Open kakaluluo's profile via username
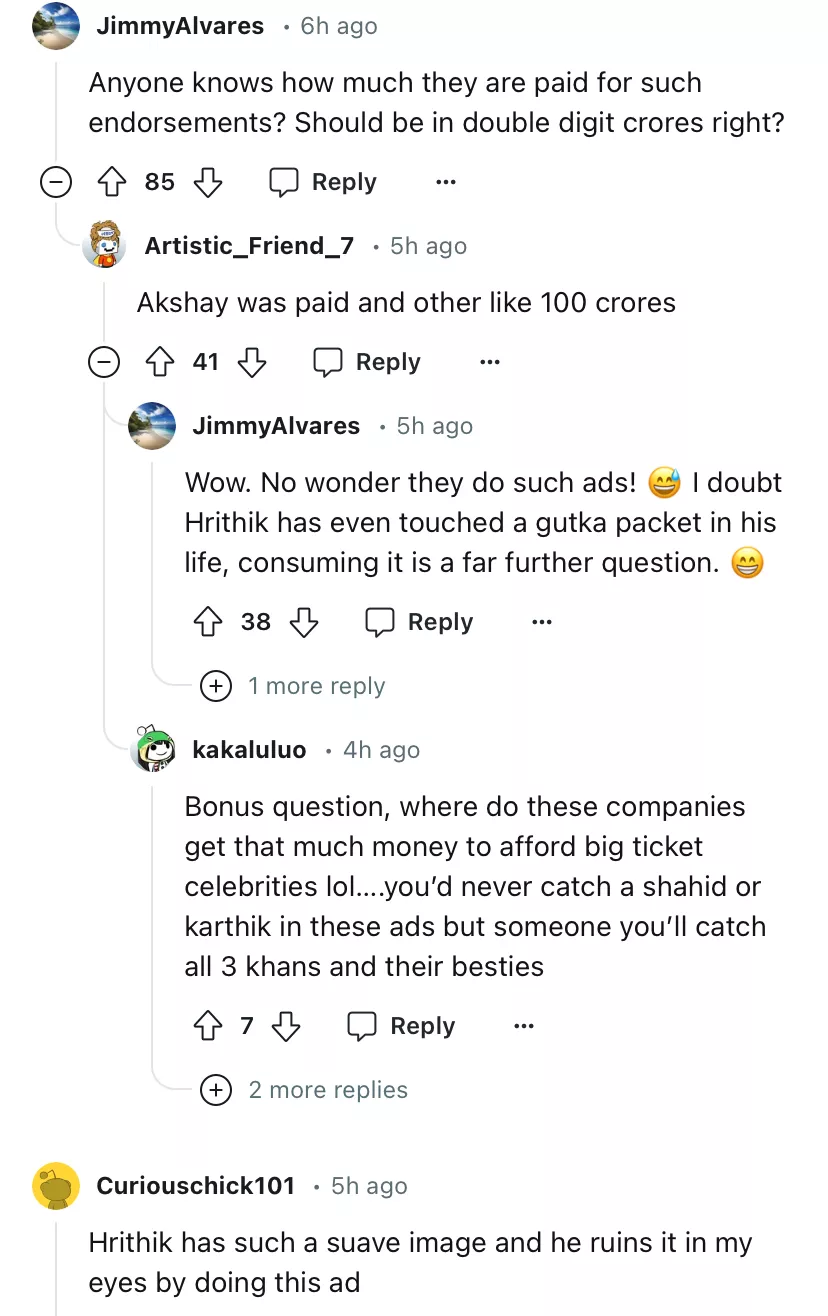Screen dimensions: 828x1316 tap(249, 750)
